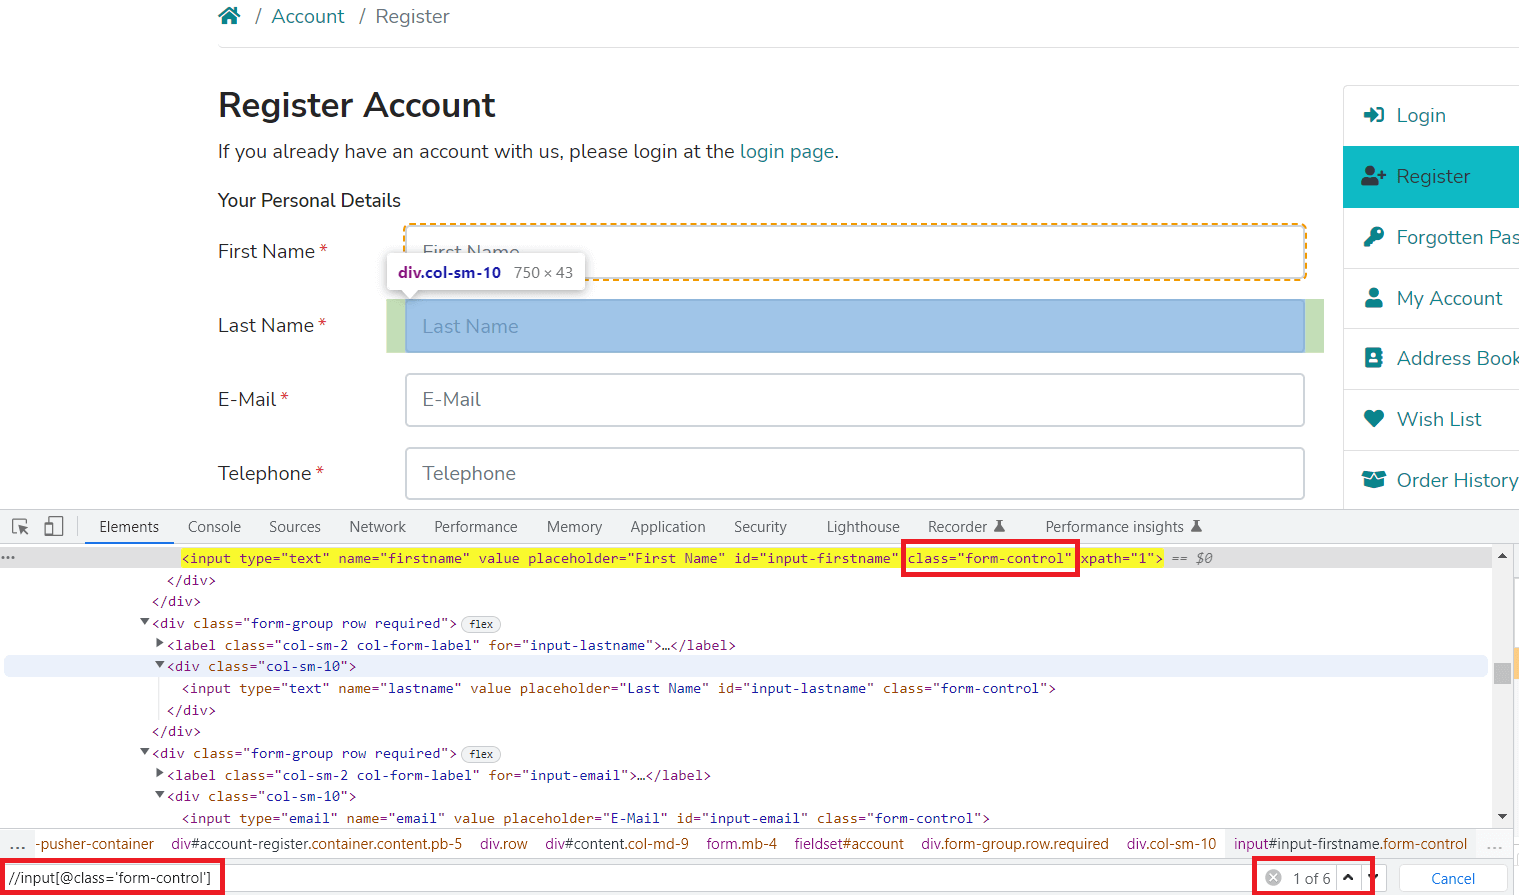Cancel the DevTools search

click(1452, 878)
